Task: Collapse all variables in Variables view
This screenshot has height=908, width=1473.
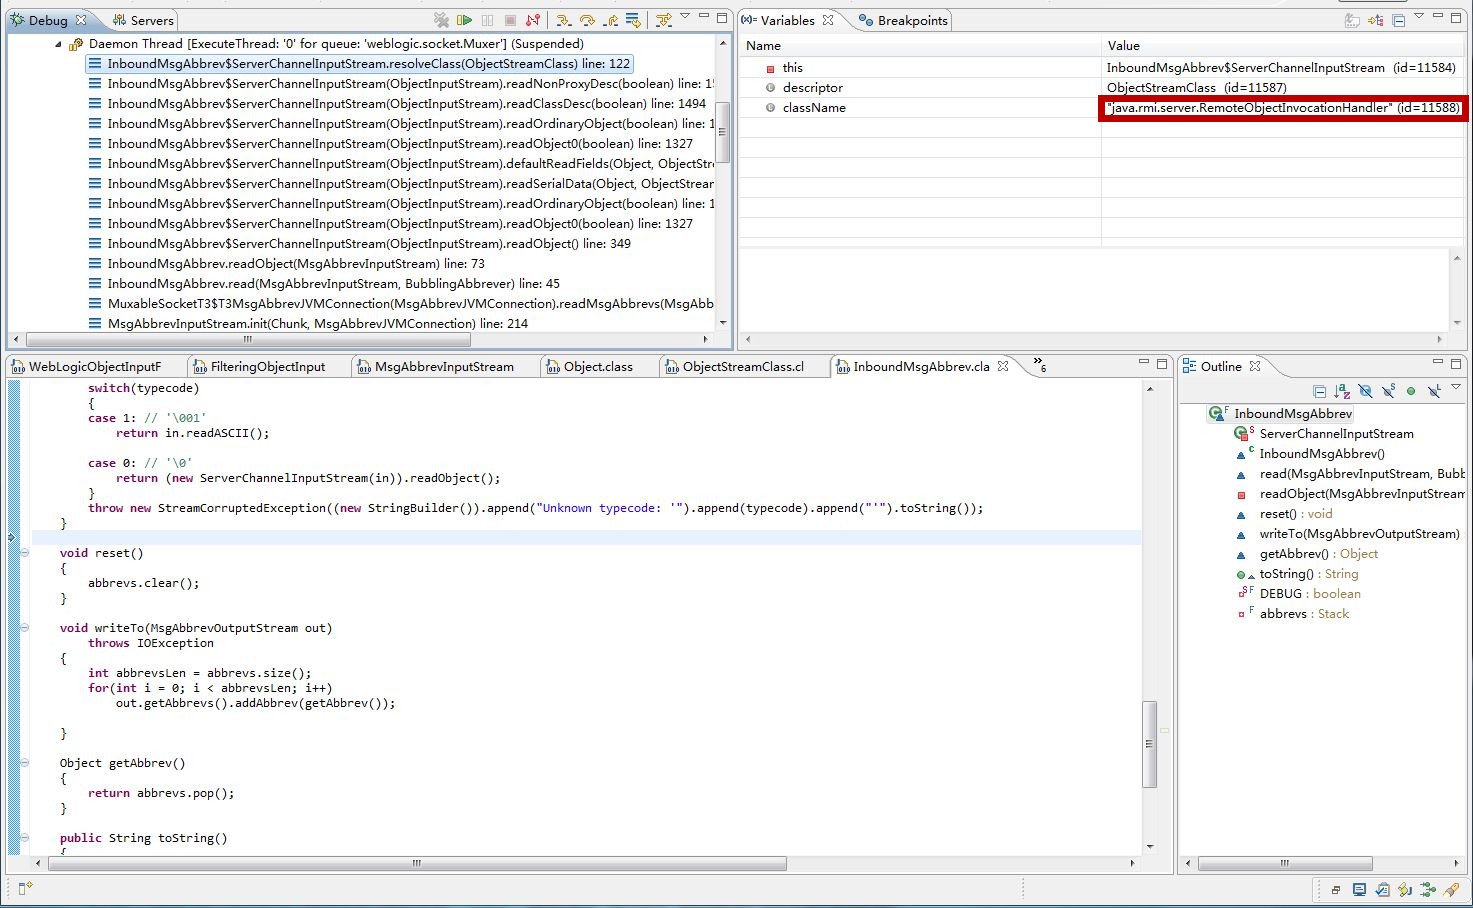Action: tap(1398, 20)
